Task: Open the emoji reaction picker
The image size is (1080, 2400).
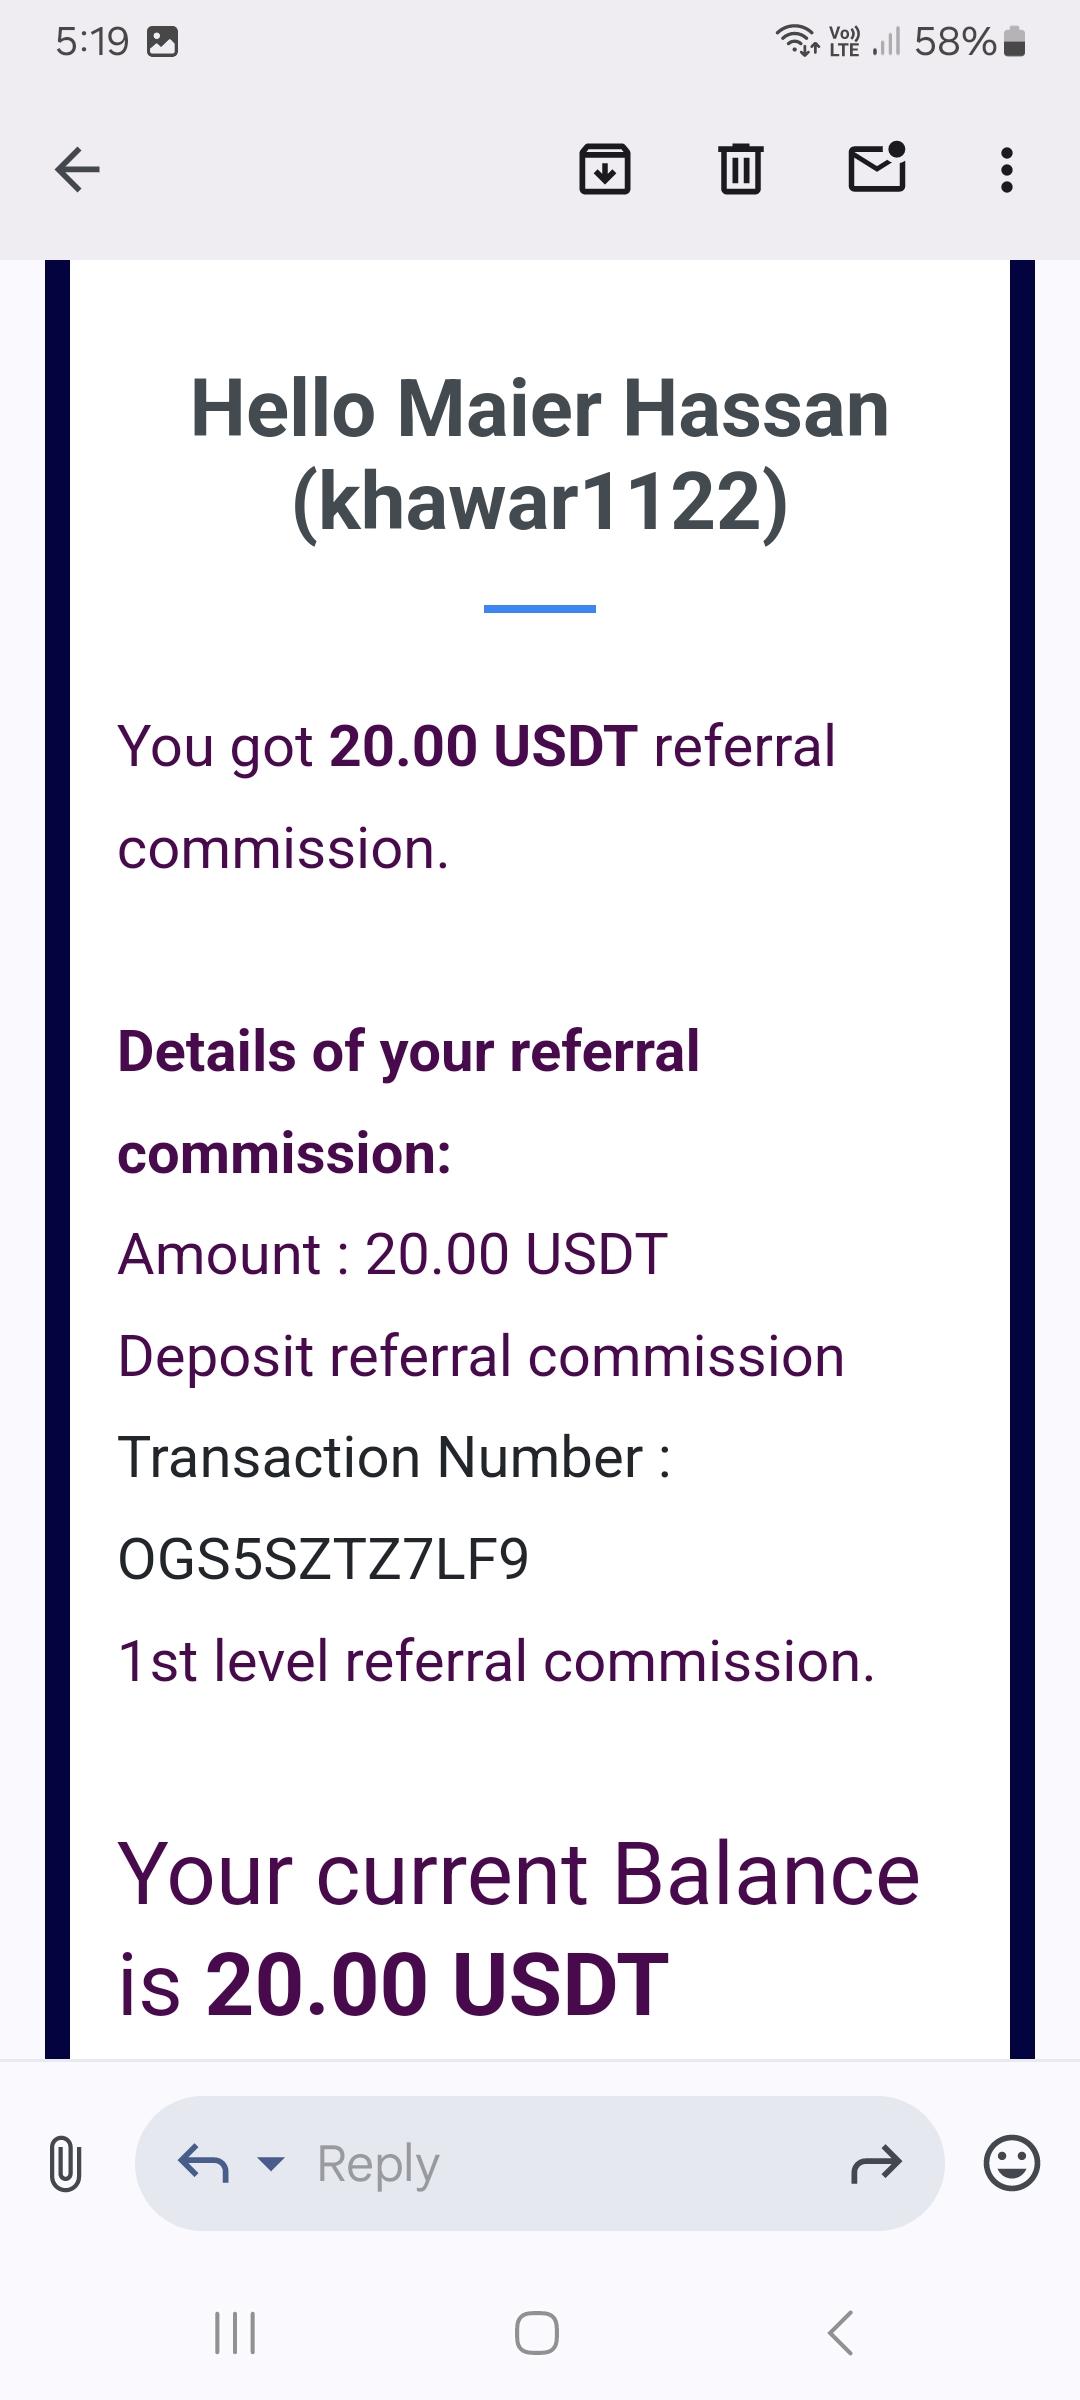Action: (1011, 2164)
